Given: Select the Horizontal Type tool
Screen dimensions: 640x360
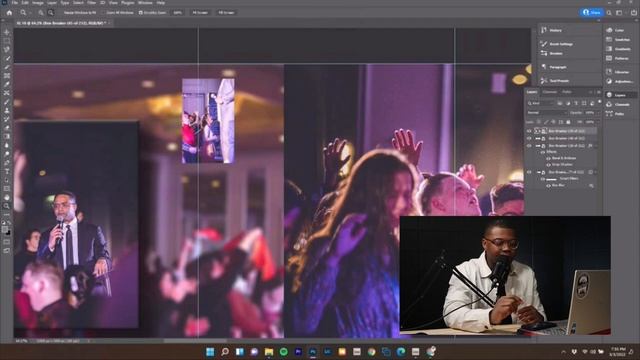Looking at the screenshot, I should click(7, 171).
